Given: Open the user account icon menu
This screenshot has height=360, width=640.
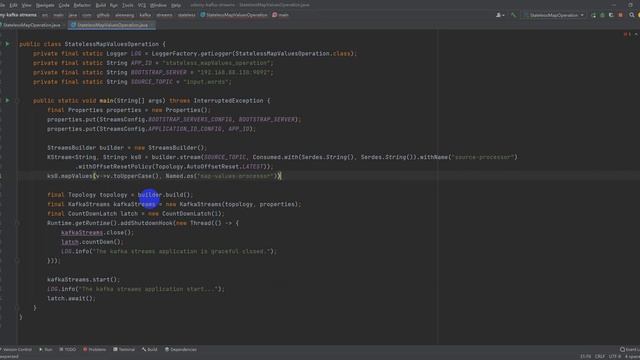Looking at the screenshot, I should (x=500, y=15).
